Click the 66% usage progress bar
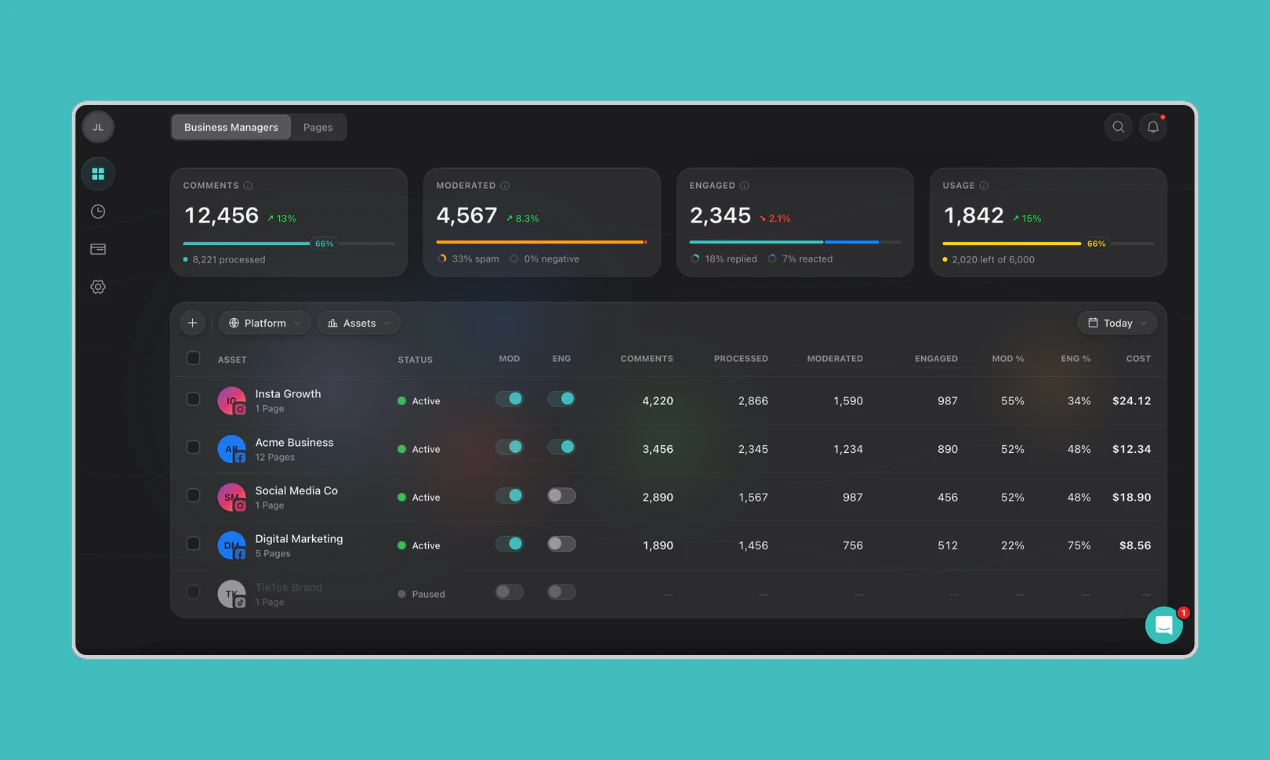This screenshot has height=760, width=1270. click(1050, 243)
